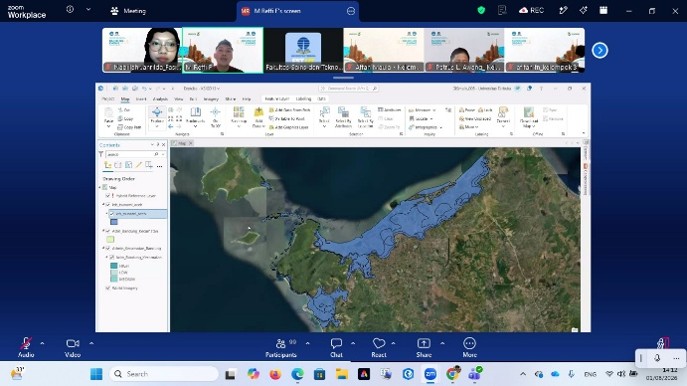Viewport: 687px width, 386px height.
Task: Click the Contents filter funnel icon
Action: click(101, 154)
